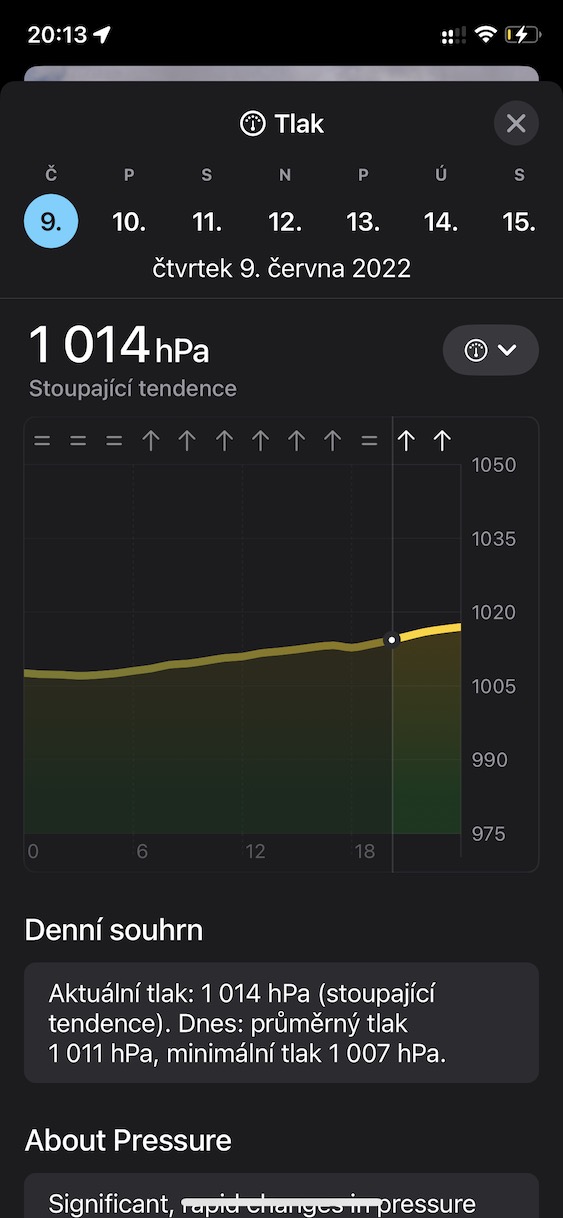The image size is (563, 1218).
Task: Tap the Wi-Fi status icon
Action: 486,35
